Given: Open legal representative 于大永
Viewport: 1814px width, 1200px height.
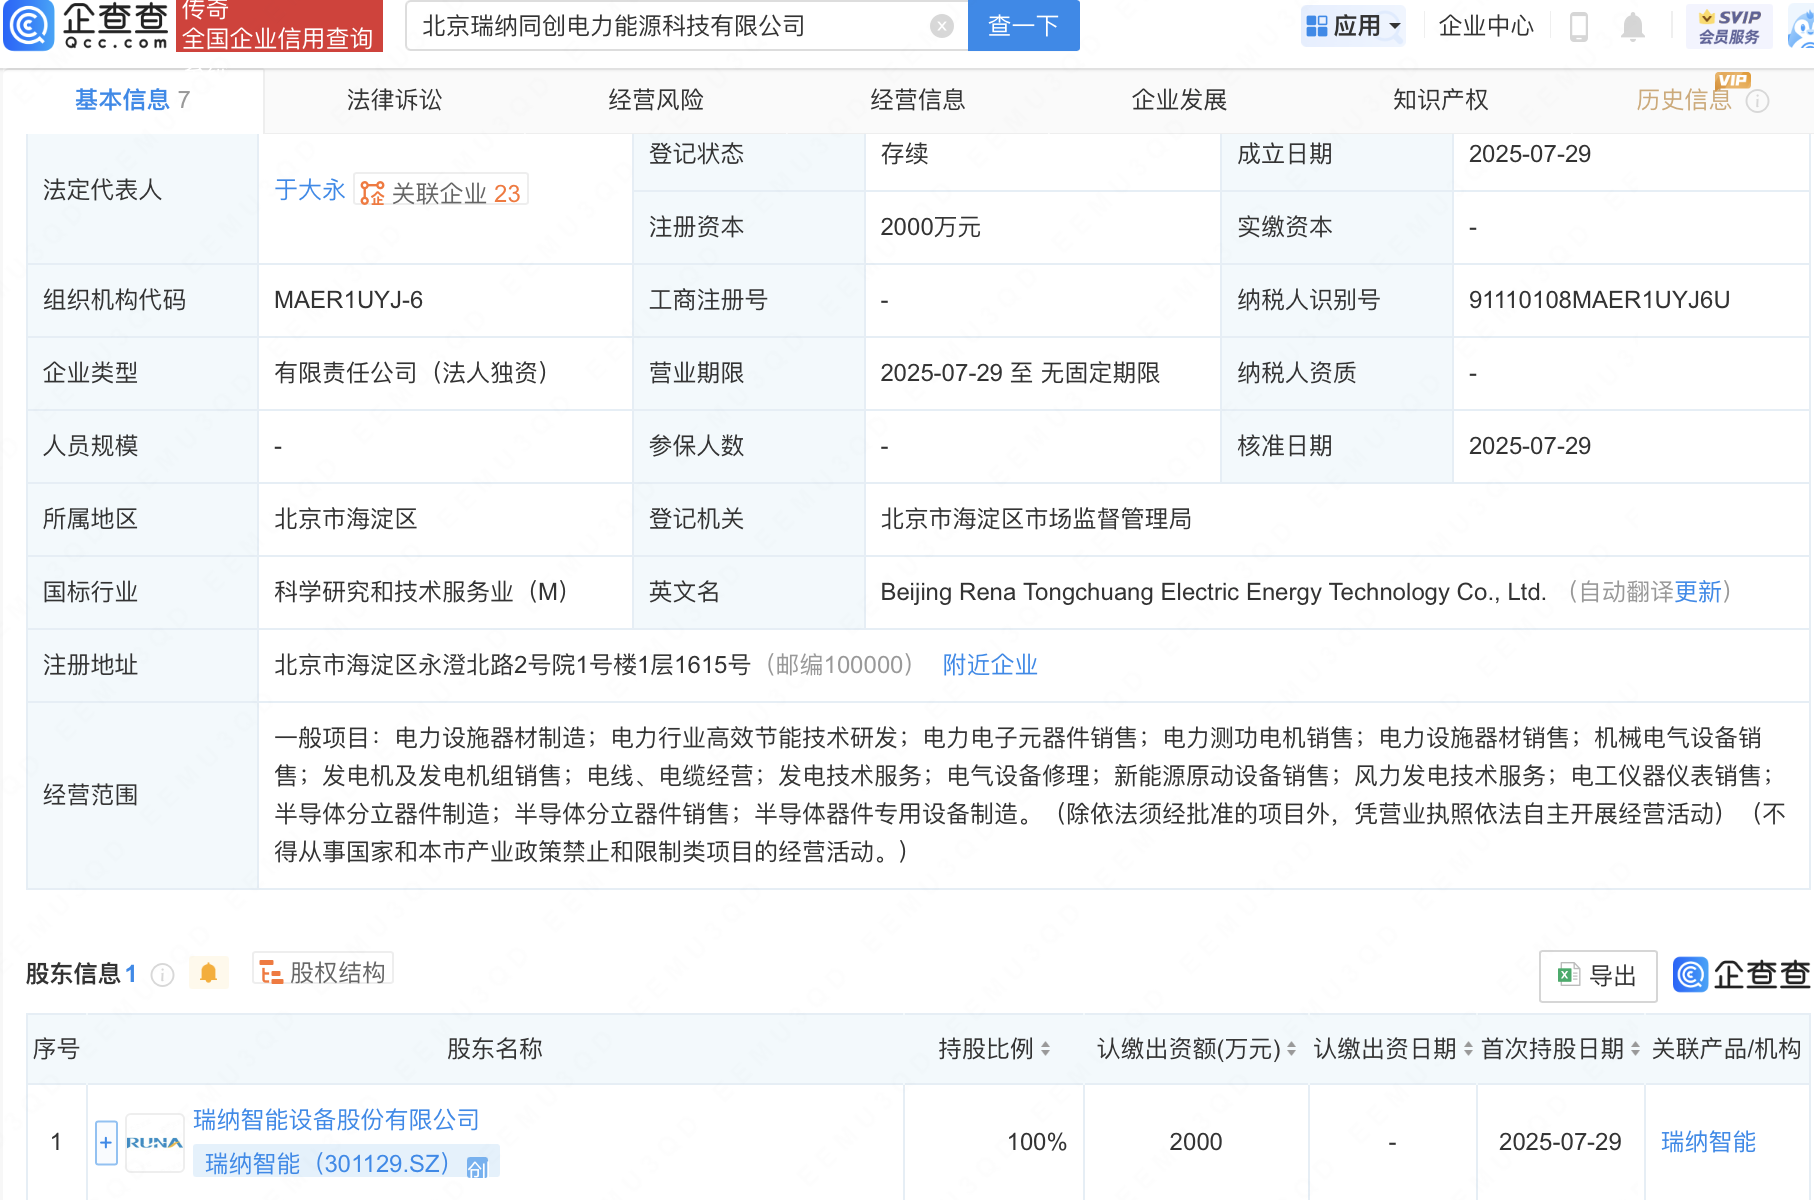Looking at the screenshot, I should (x=309, y=190).
